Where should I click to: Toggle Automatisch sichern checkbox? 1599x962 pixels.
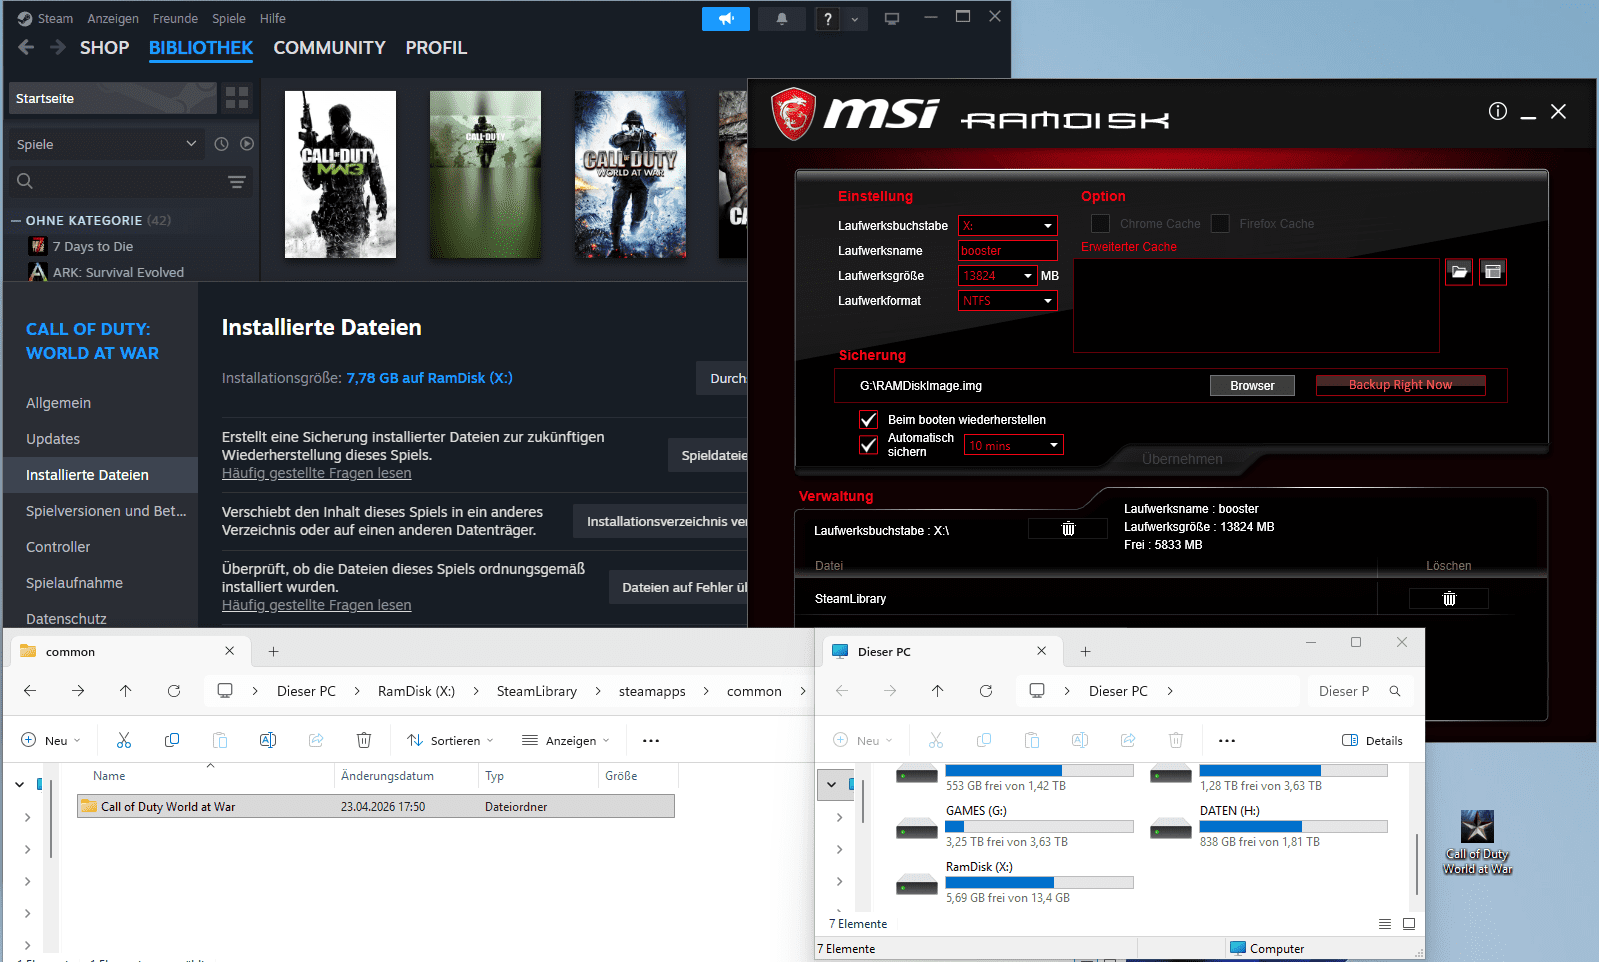coord(869,445)
